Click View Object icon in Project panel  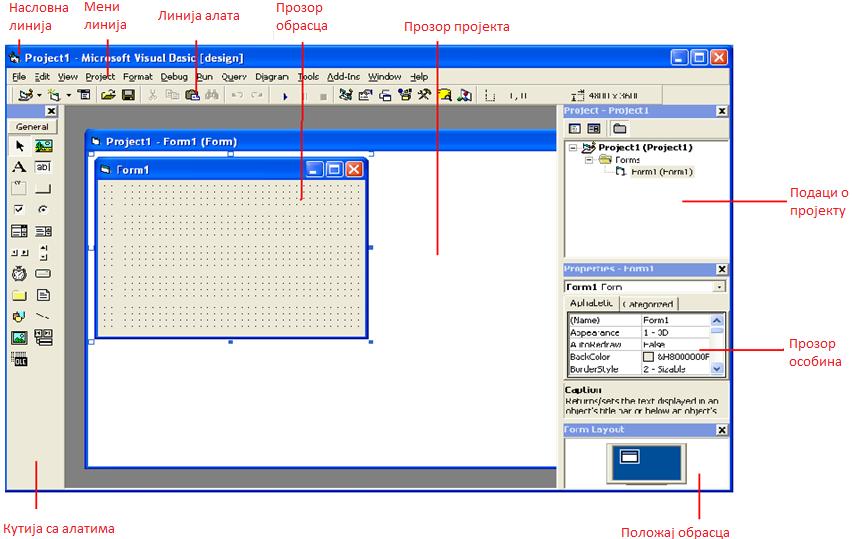[594, 129]
